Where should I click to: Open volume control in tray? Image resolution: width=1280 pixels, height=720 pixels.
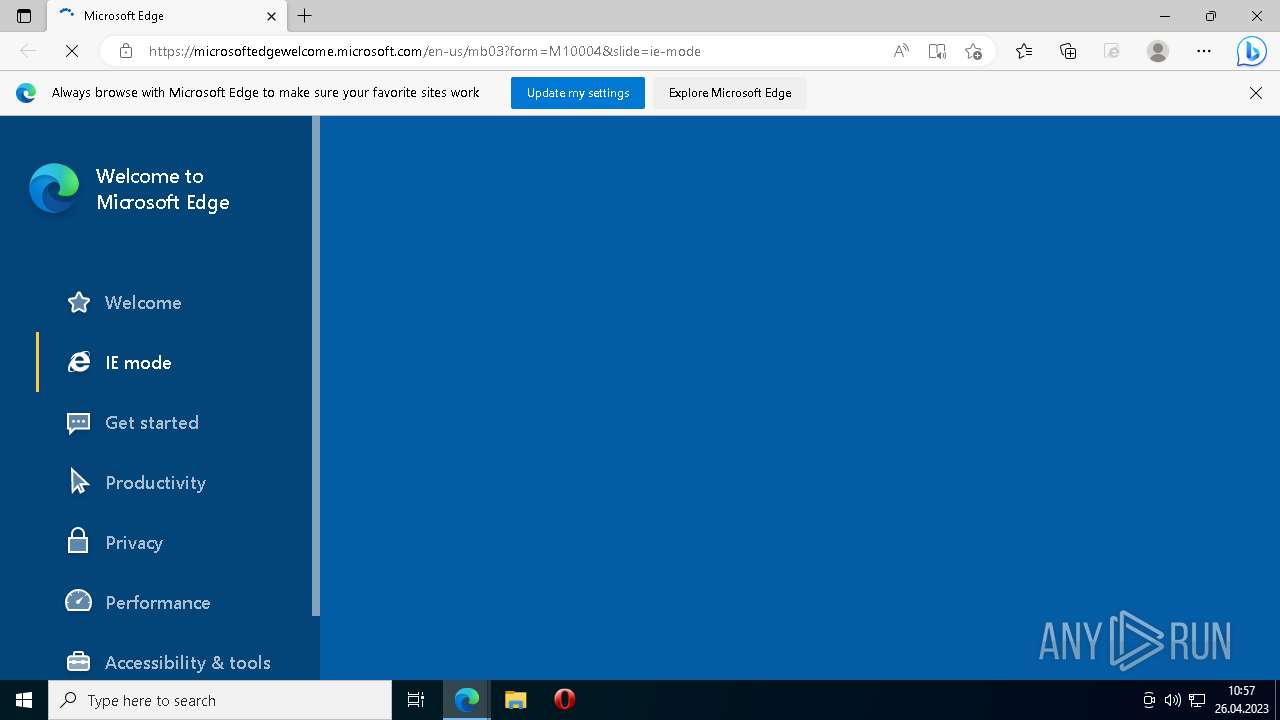tap(1172, 700)
